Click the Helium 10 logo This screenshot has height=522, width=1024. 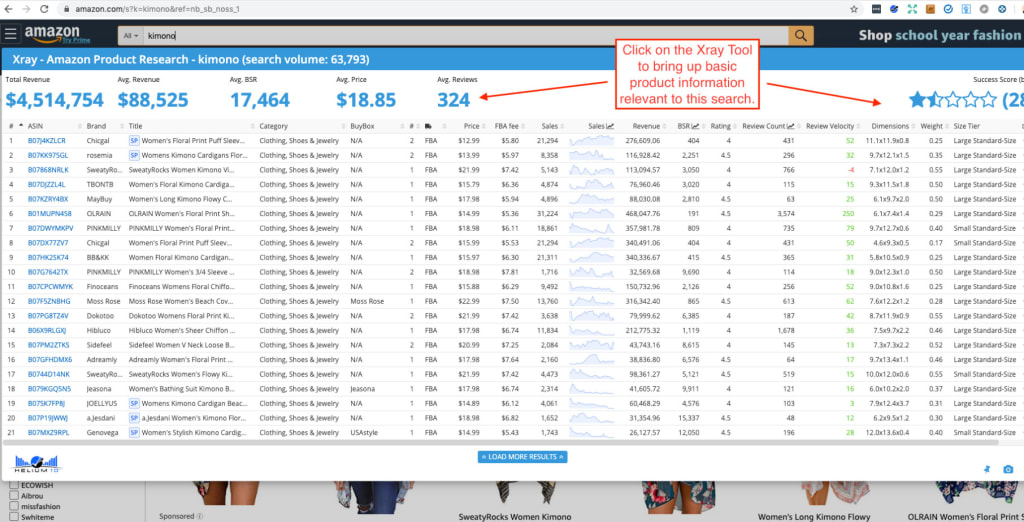pyautogui.click(x=37, y=463)
